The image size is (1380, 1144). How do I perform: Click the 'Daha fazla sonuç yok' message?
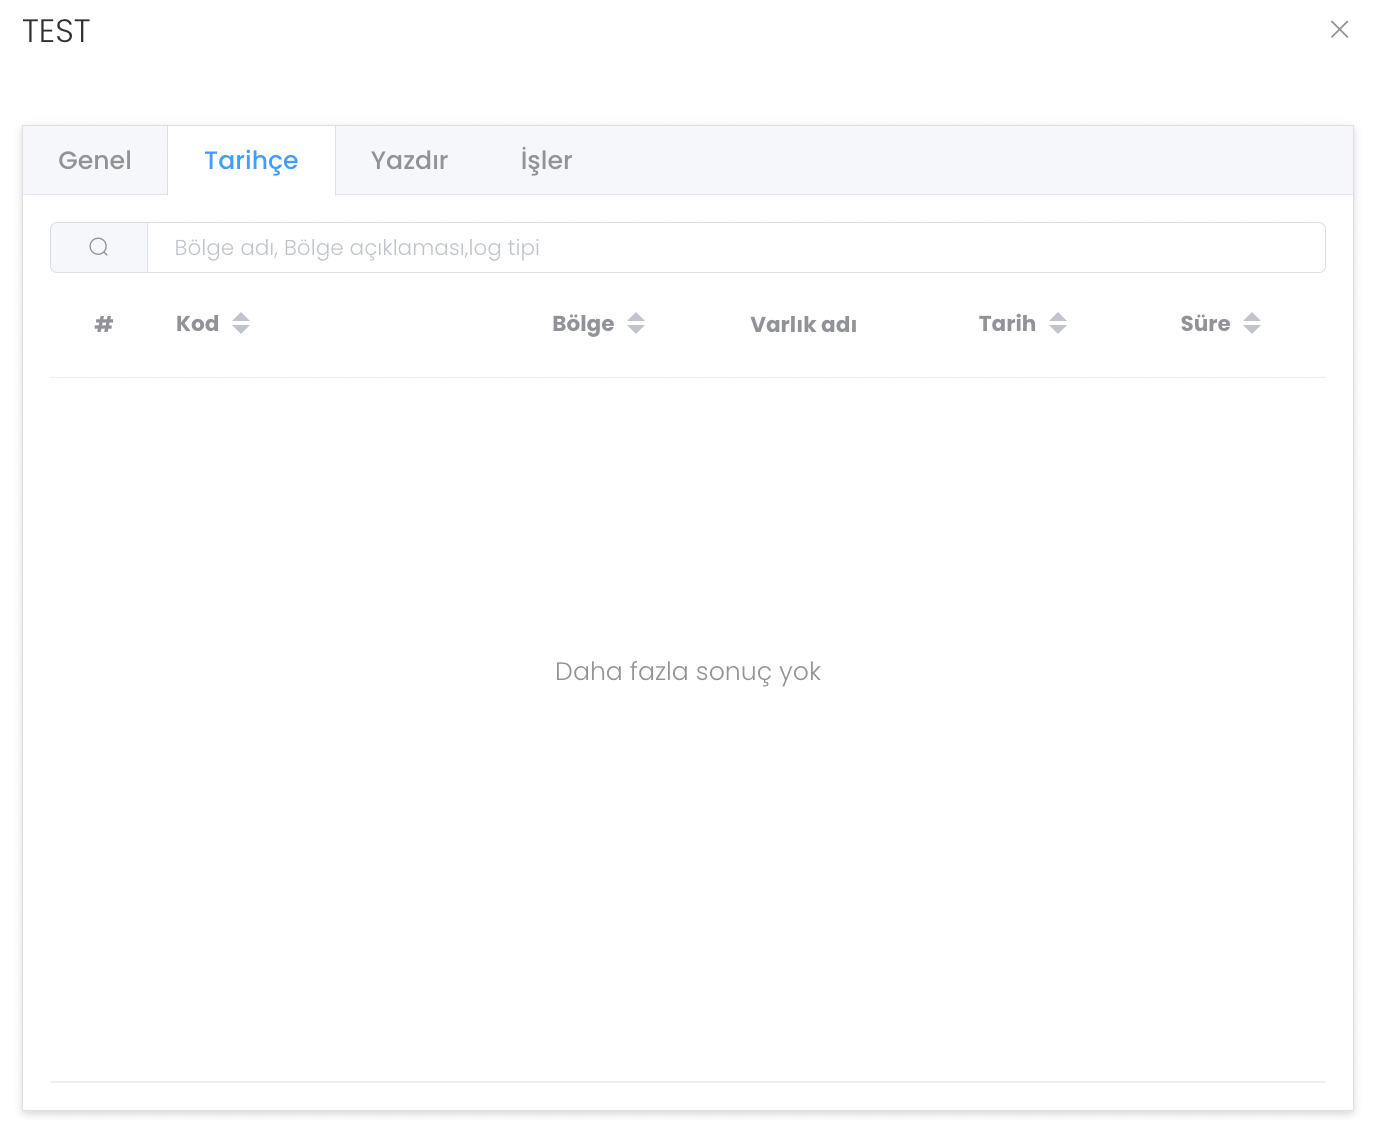pyautogui.click(x=688, y=671)
